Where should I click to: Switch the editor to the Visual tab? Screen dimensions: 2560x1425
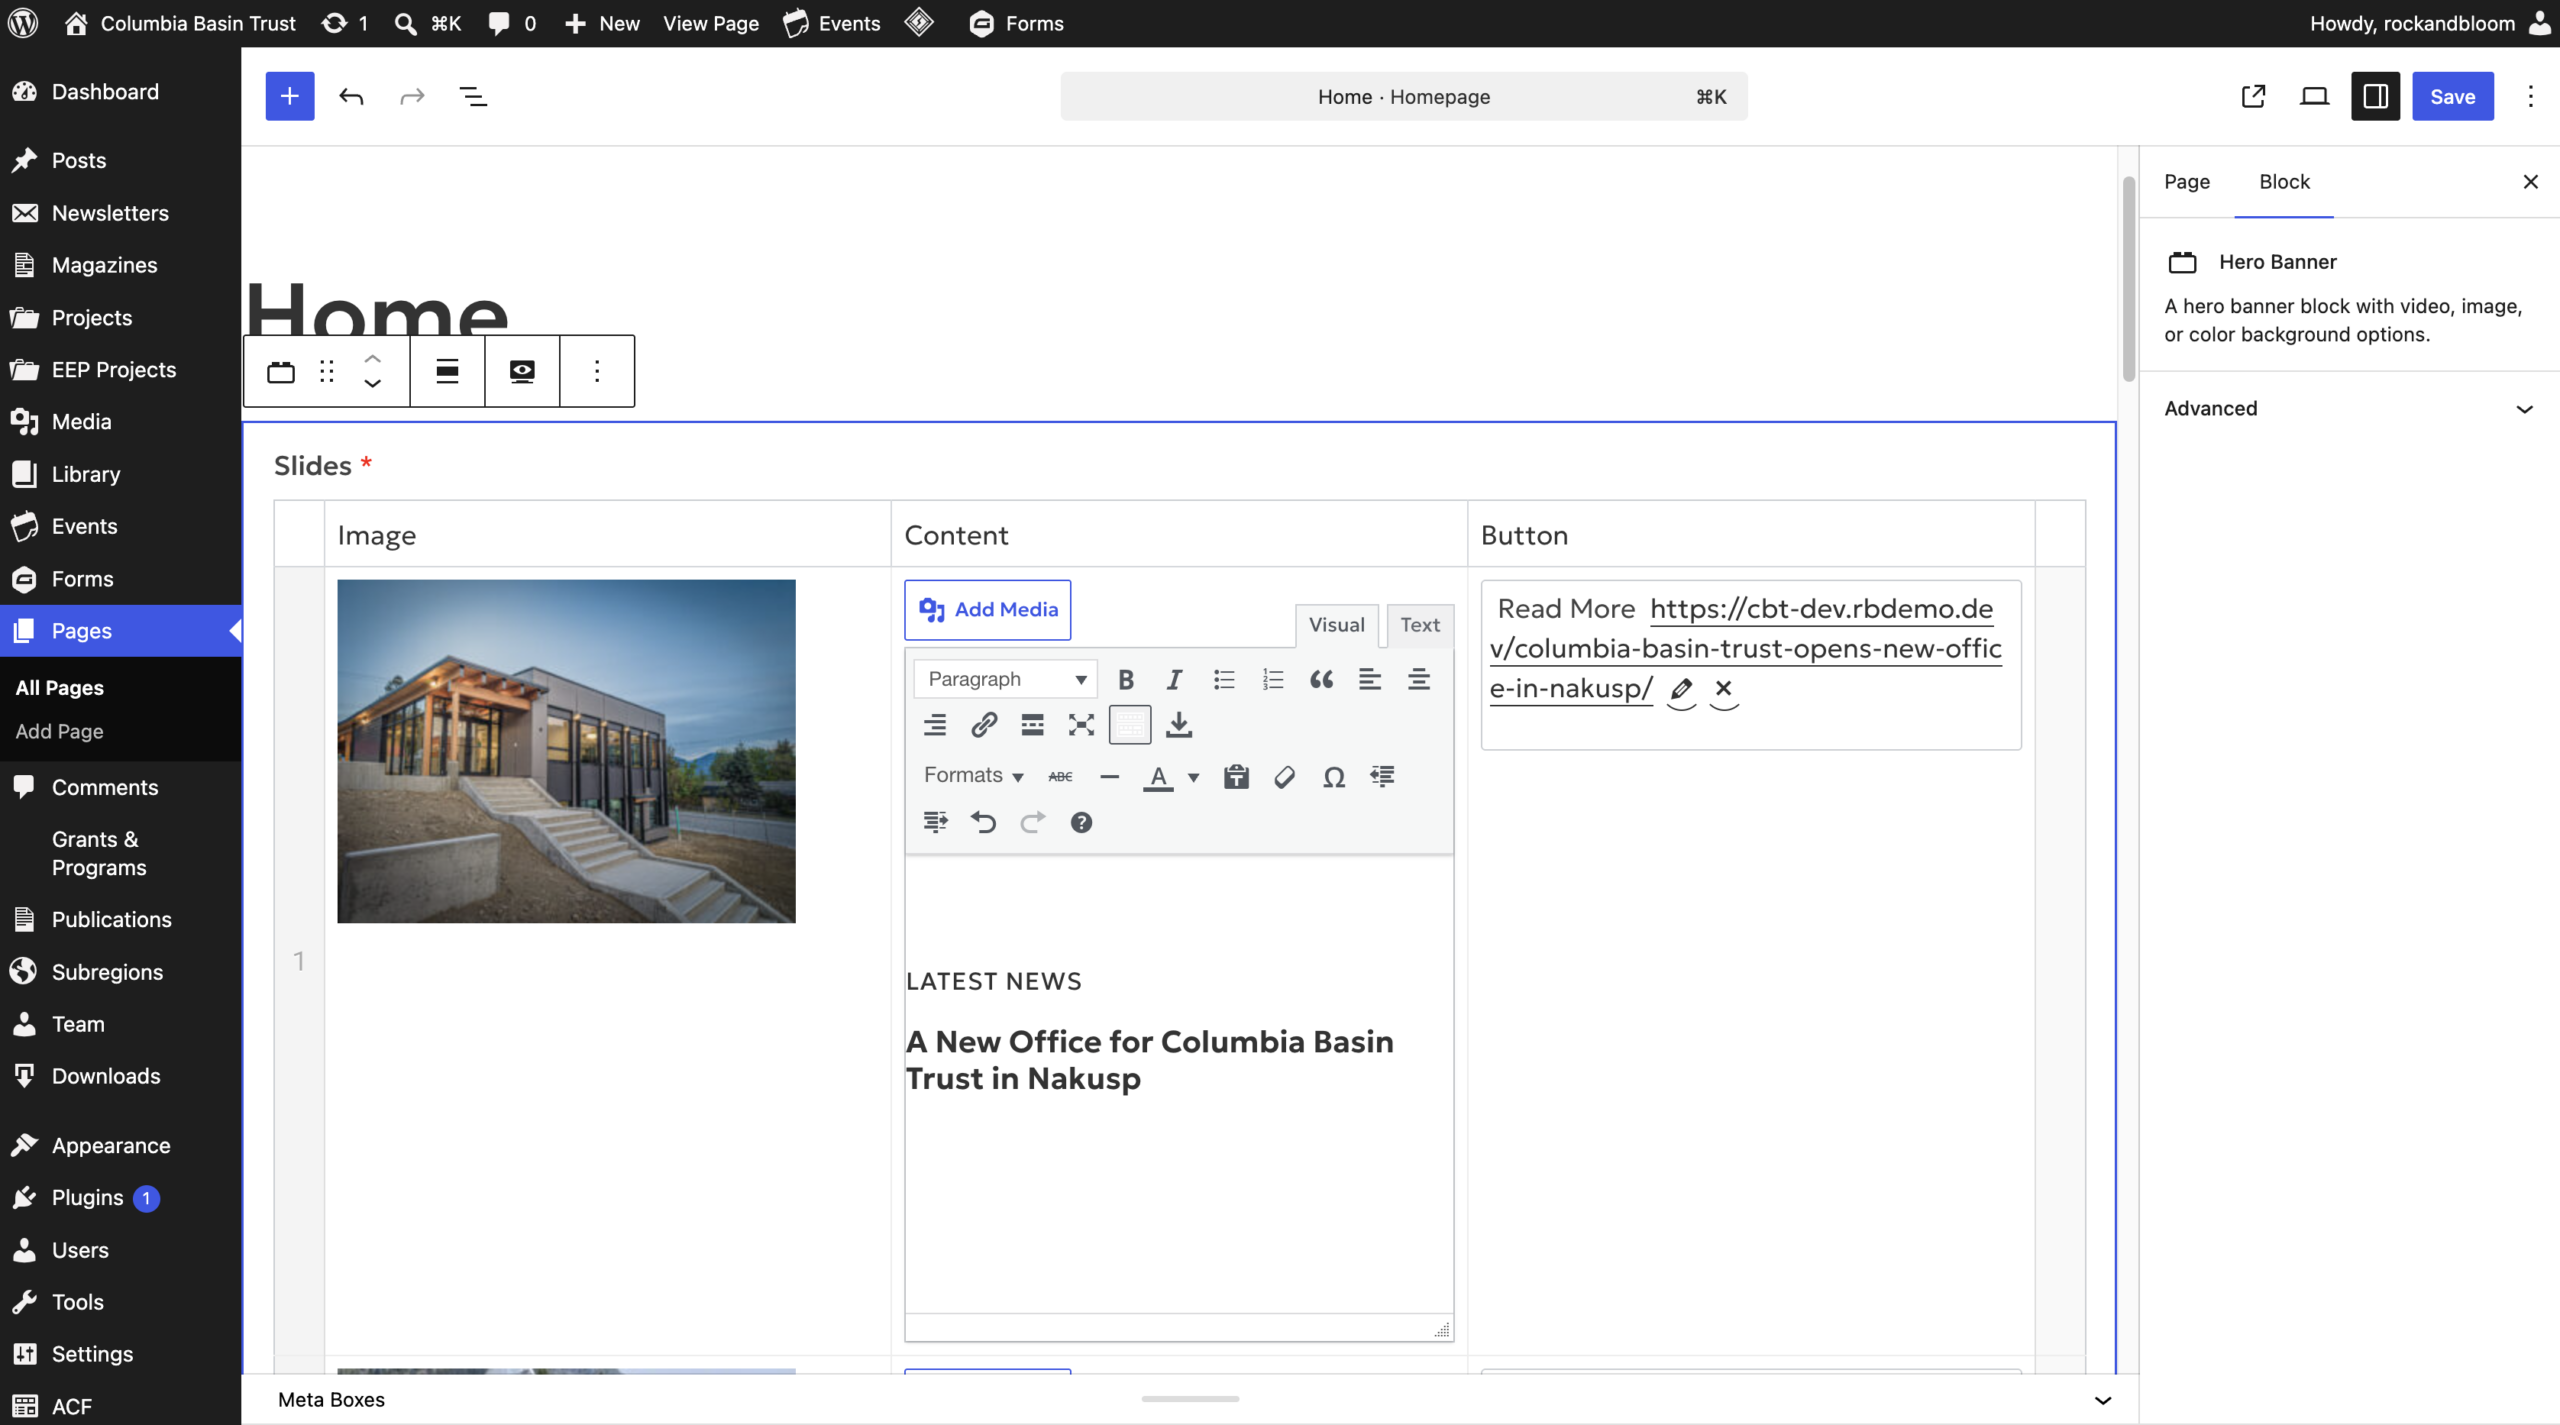coord(1337,625)
